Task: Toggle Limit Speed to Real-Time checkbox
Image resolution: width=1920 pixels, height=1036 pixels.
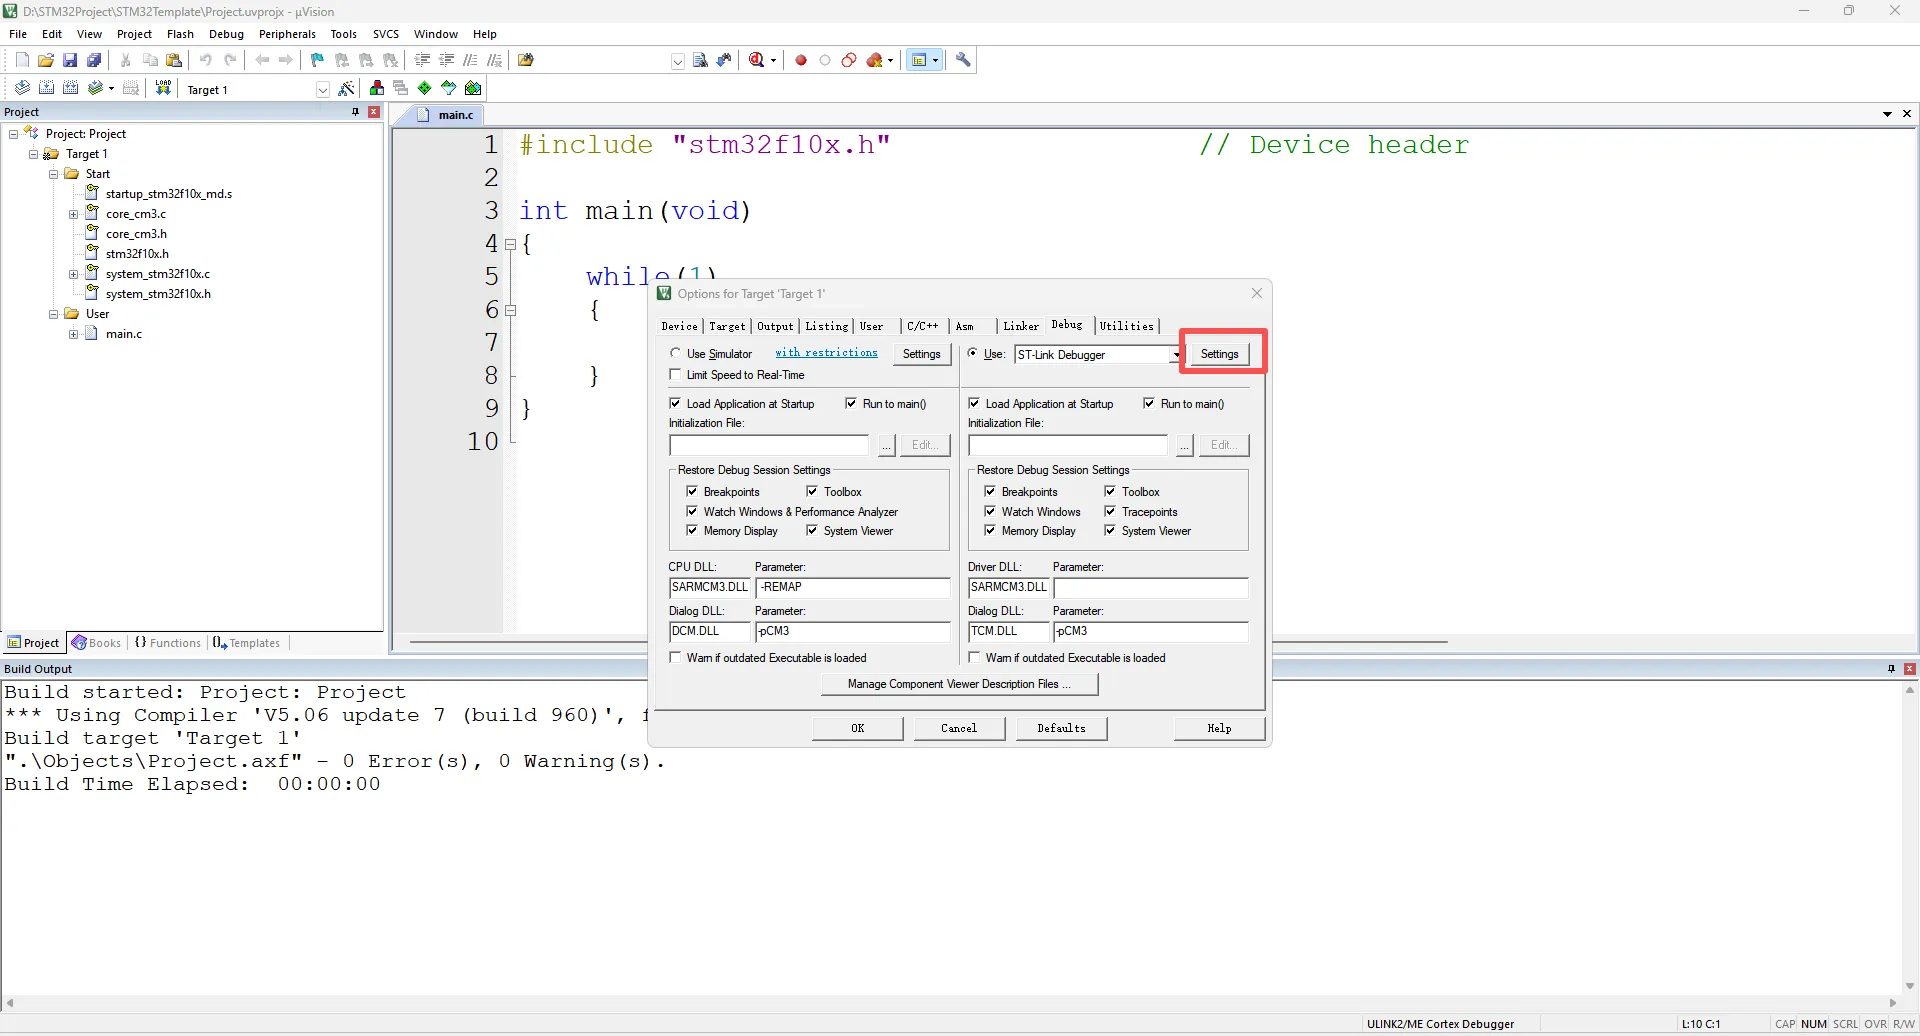Action: click(x=676, y=375)
